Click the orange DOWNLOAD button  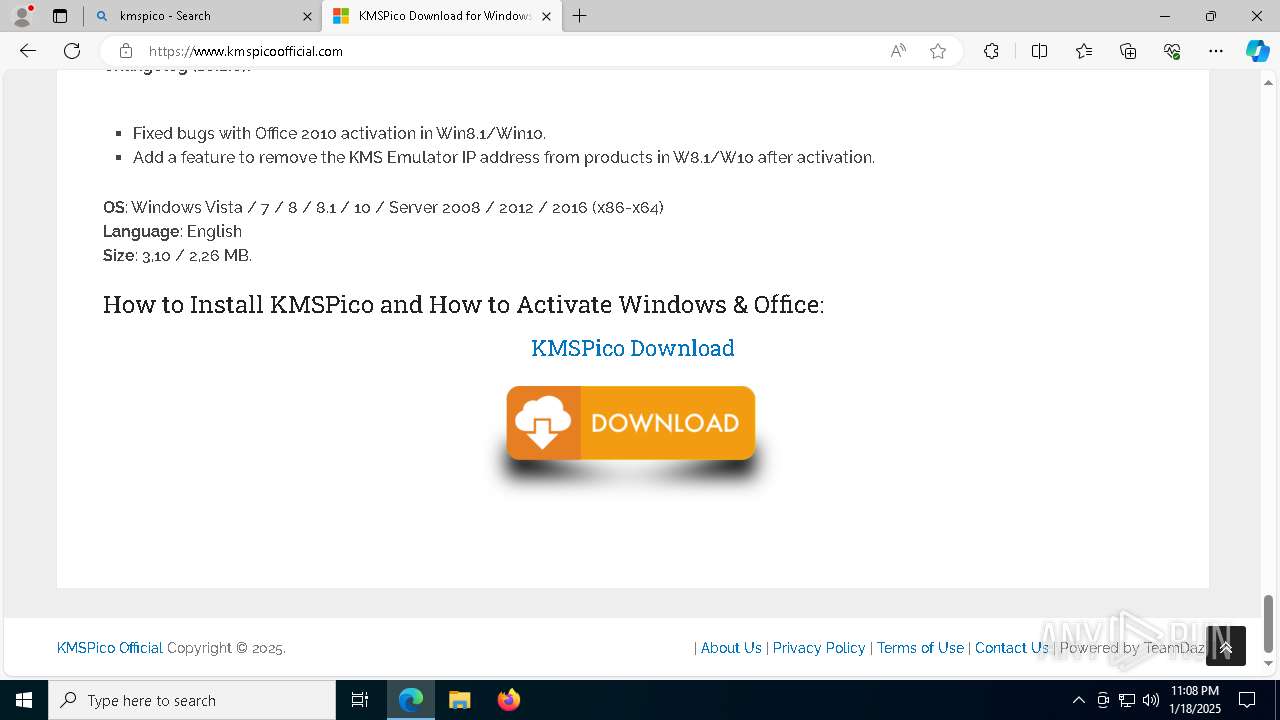[x=631, y=423]
